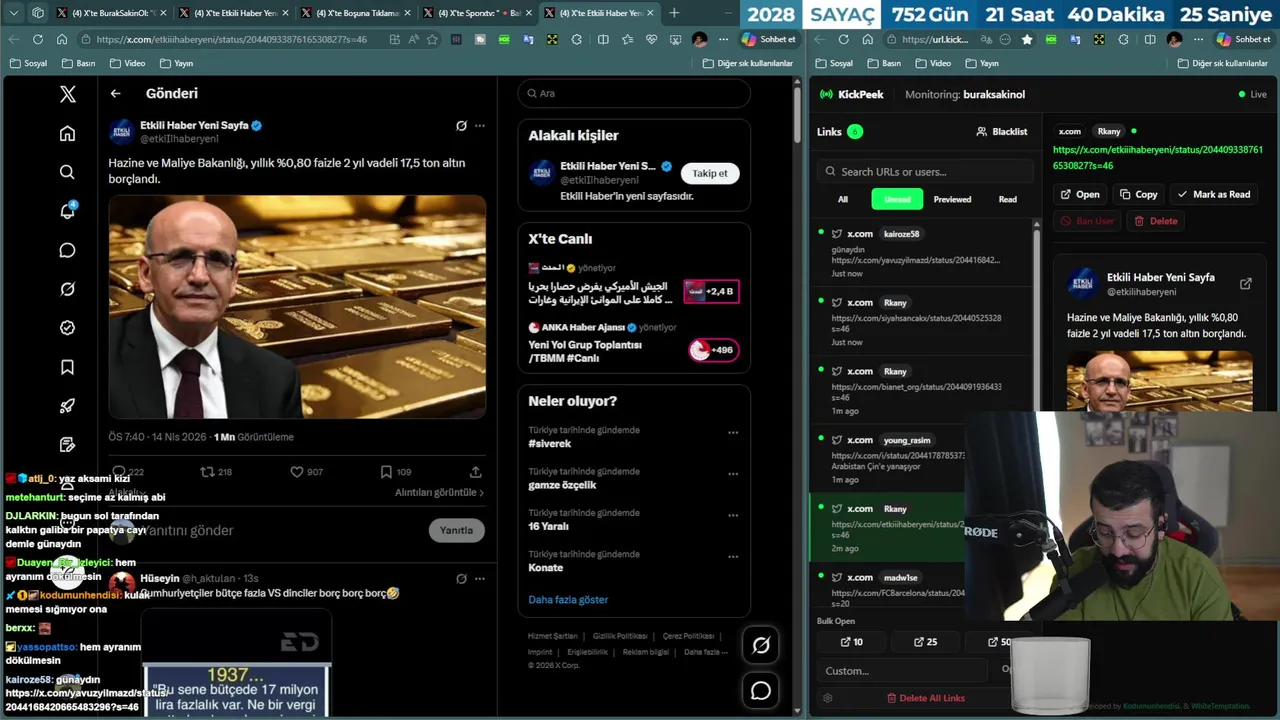Screen dimensions: 1280x720
Task: Open Blacklist in KickPeek
Action: coord(1002,131)
